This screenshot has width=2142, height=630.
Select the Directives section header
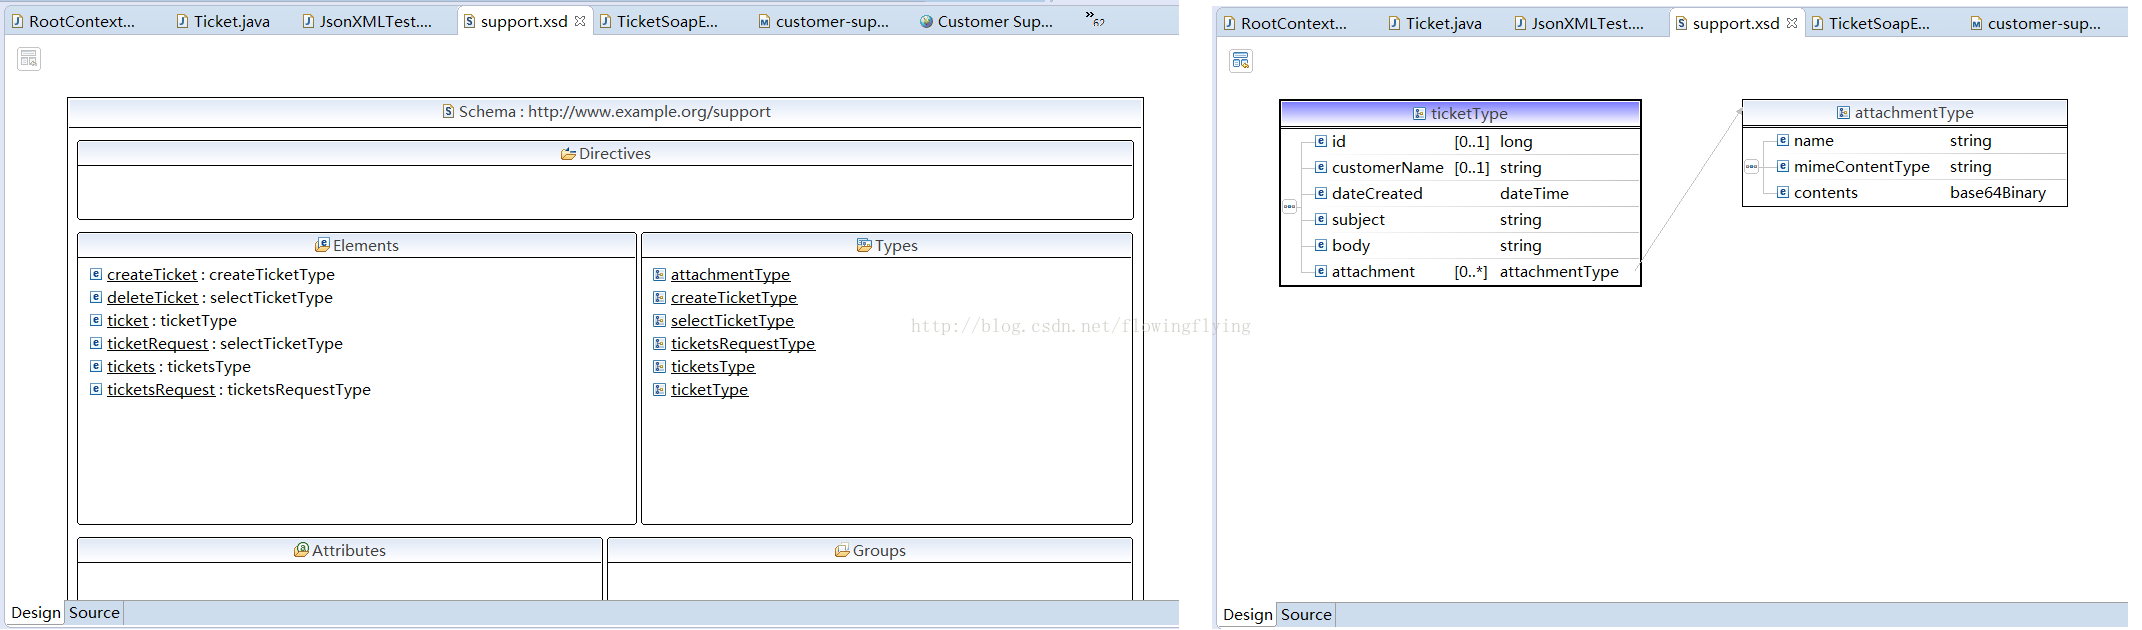tap(605, 154)
